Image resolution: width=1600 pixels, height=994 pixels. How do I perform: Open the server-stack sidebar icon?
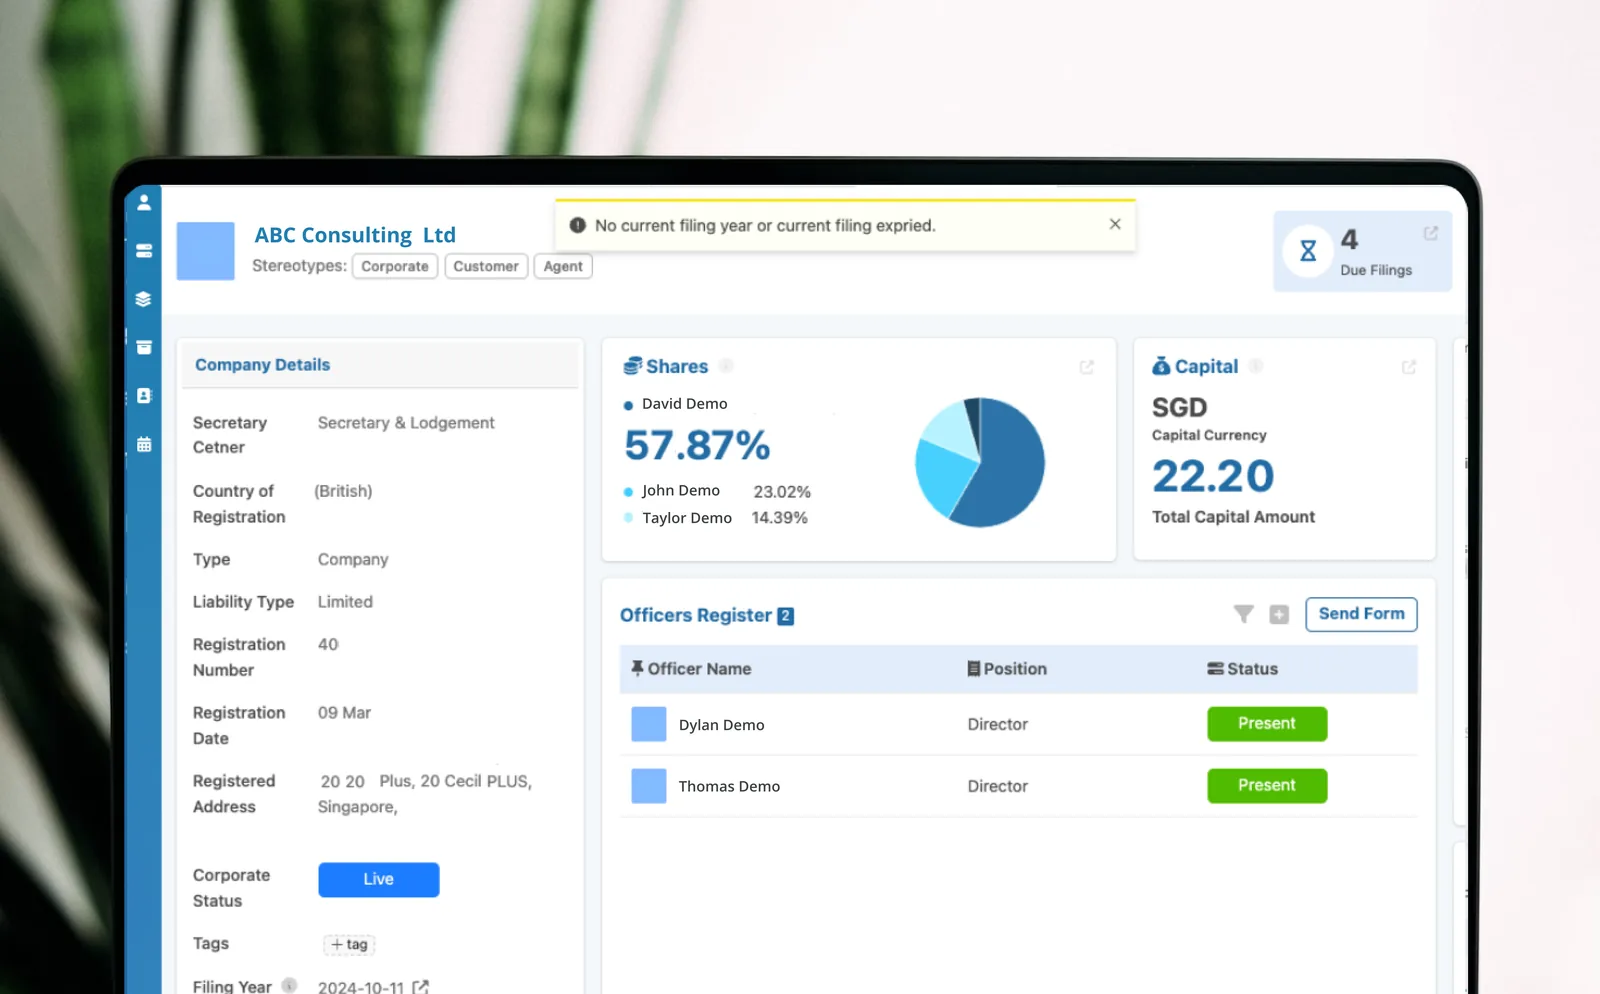pyautogui.click(x=144, y=251)
